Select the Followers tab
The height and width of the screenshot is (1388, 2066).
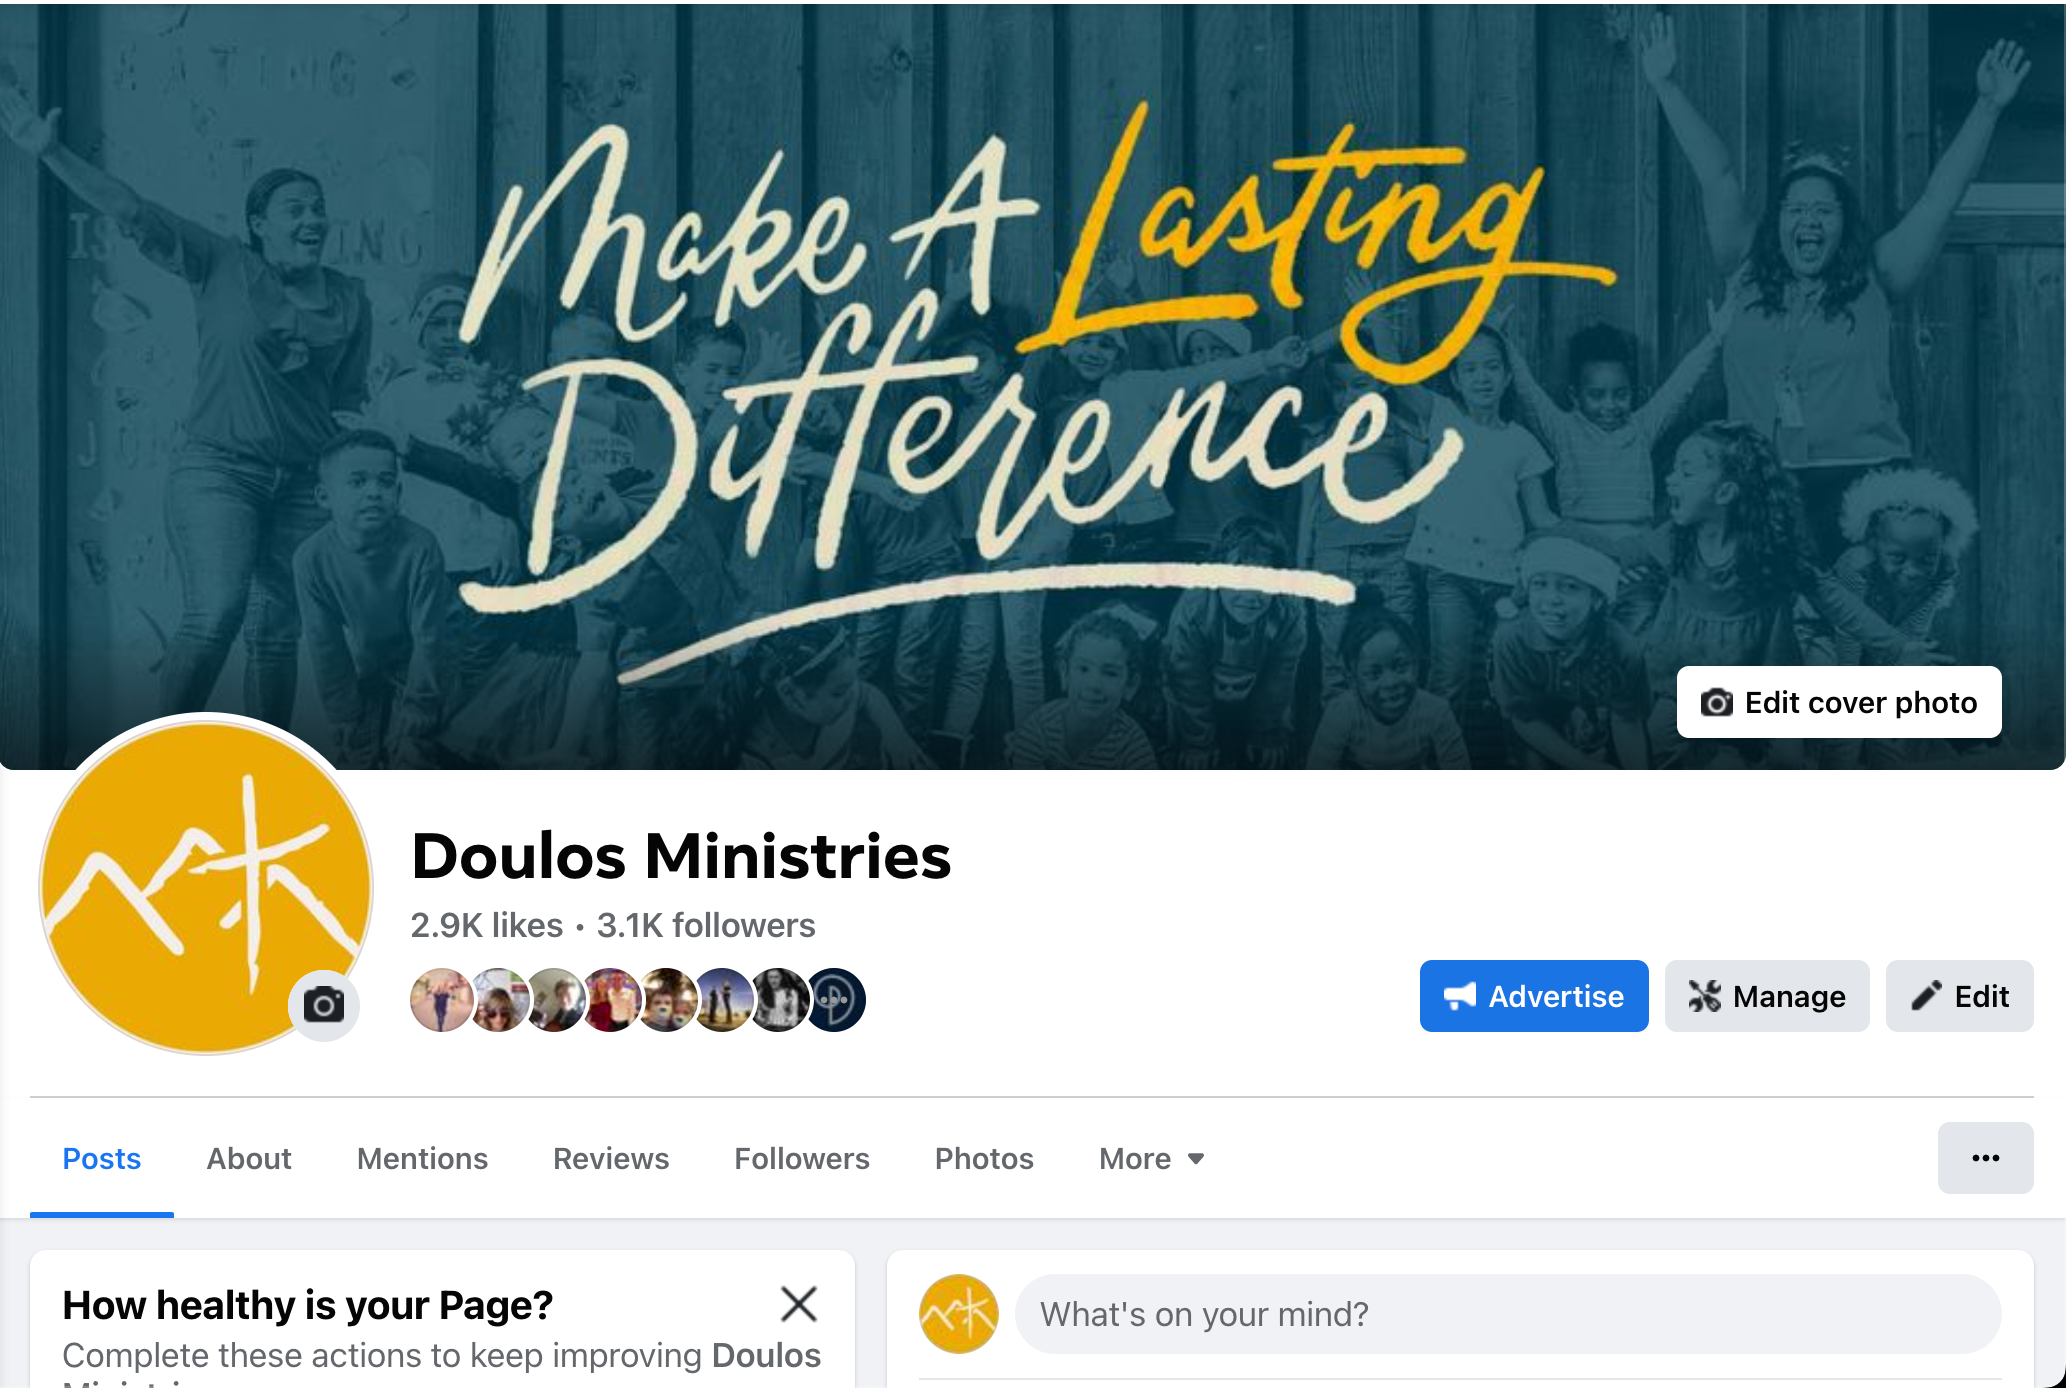[802, 1158]
